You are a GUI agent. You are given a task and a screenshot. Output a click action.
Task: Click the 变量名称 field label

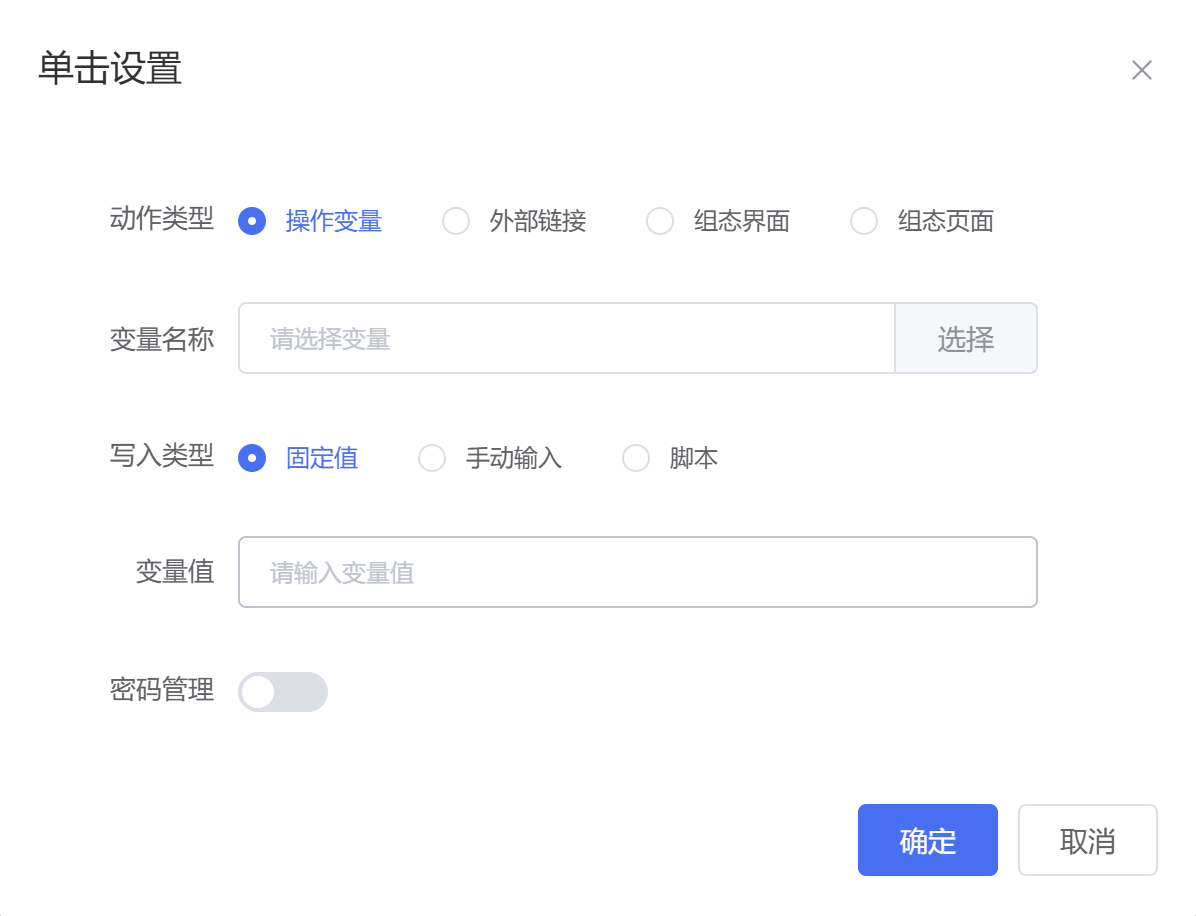(162, 339)
